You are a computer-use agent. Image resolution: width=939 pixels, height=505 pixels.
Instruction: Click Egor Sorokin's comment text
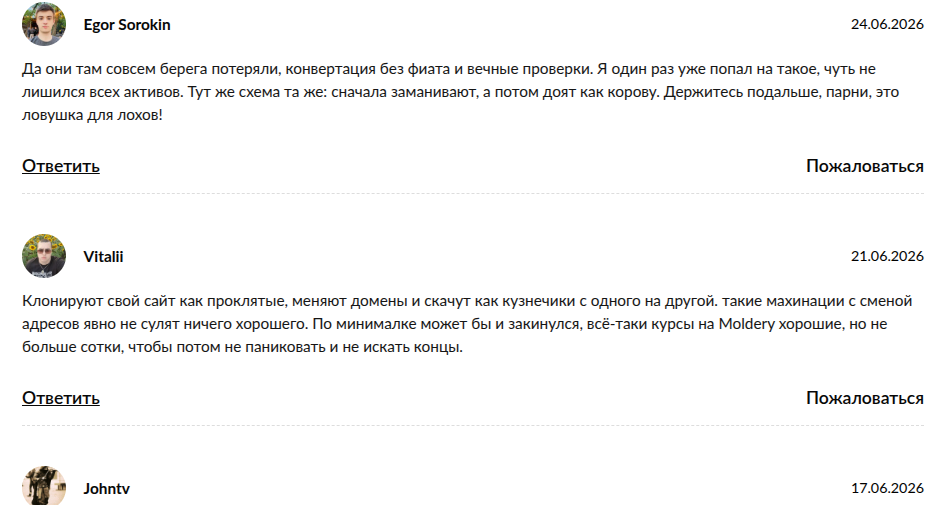pos(461,92)
